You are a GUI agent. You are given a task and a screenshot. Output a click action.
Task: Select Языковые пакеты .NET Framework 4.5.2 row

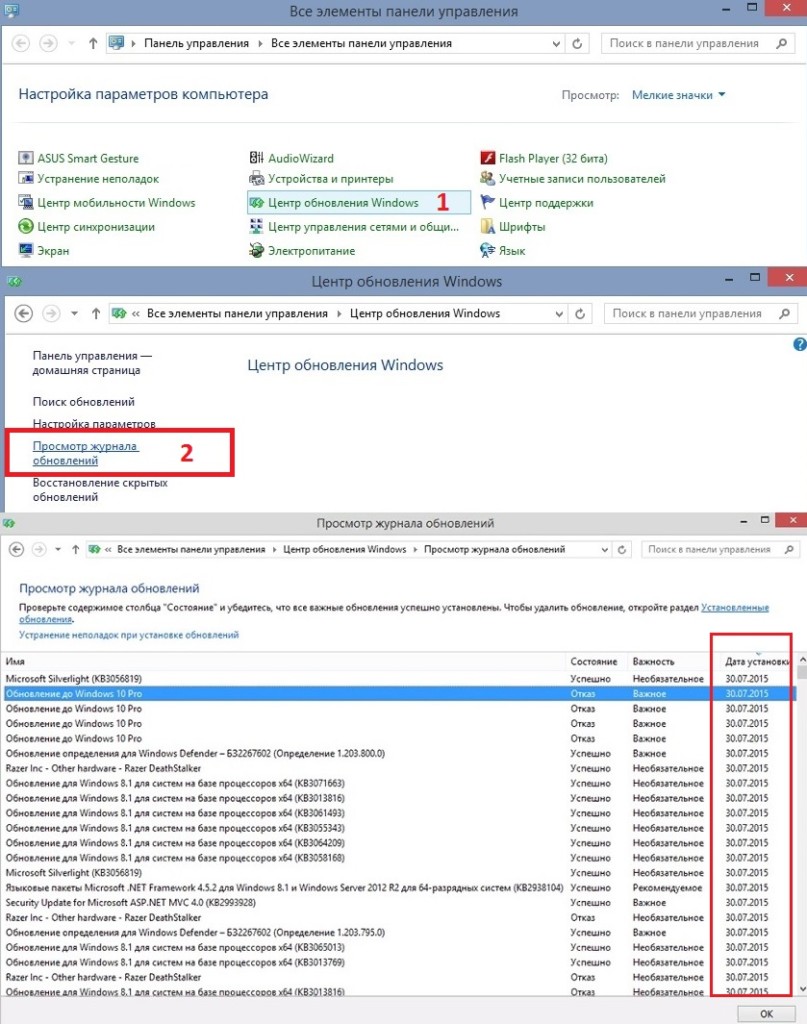click(x=400, y=888)
